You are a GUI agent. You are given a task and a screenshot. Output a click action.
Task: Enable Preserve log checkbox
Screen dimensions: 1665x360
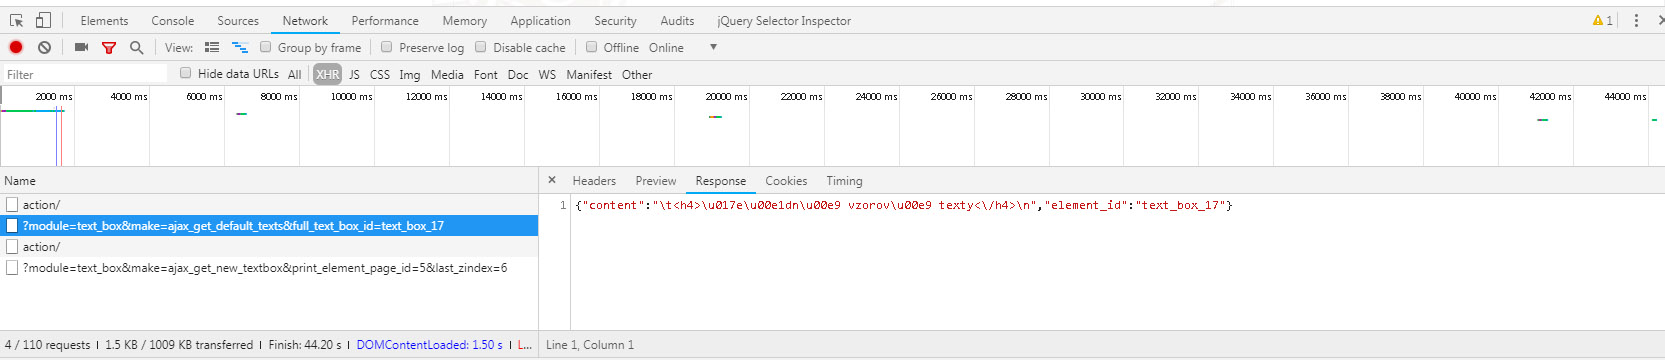(387, 46)
